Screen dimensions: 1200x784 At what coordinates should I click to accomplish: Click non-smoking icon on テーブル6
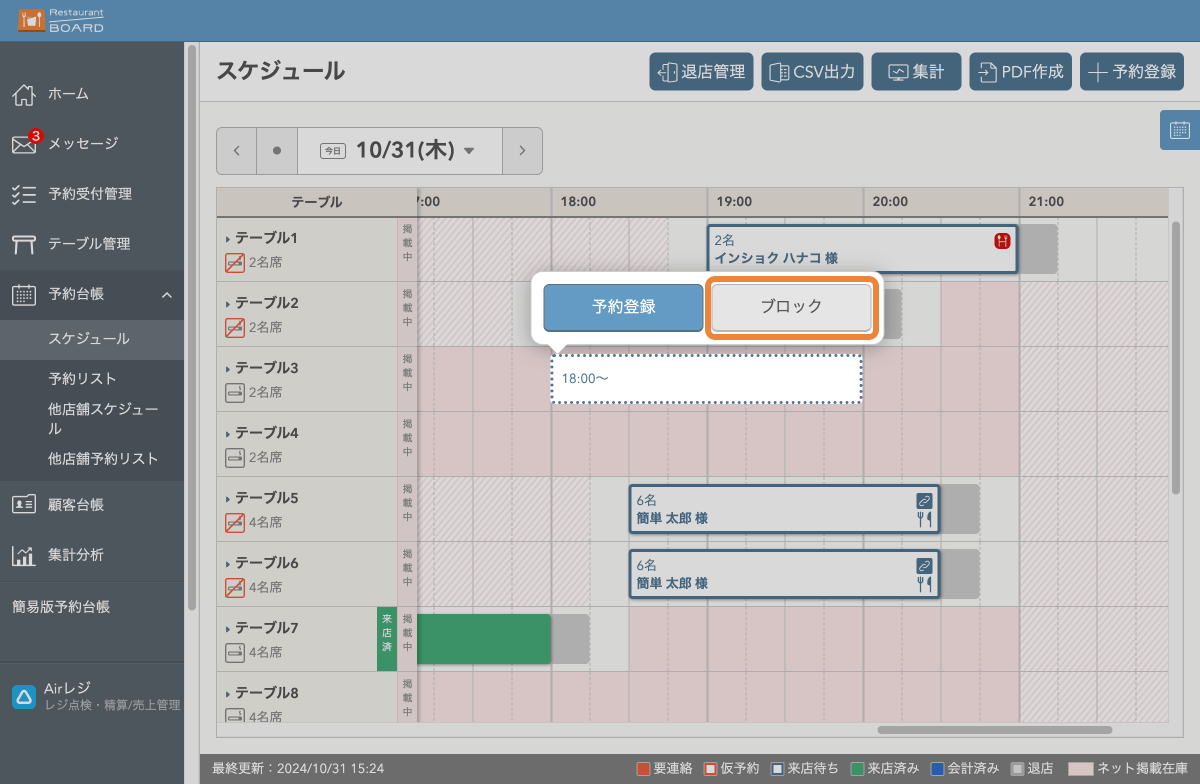click(235, 587)
